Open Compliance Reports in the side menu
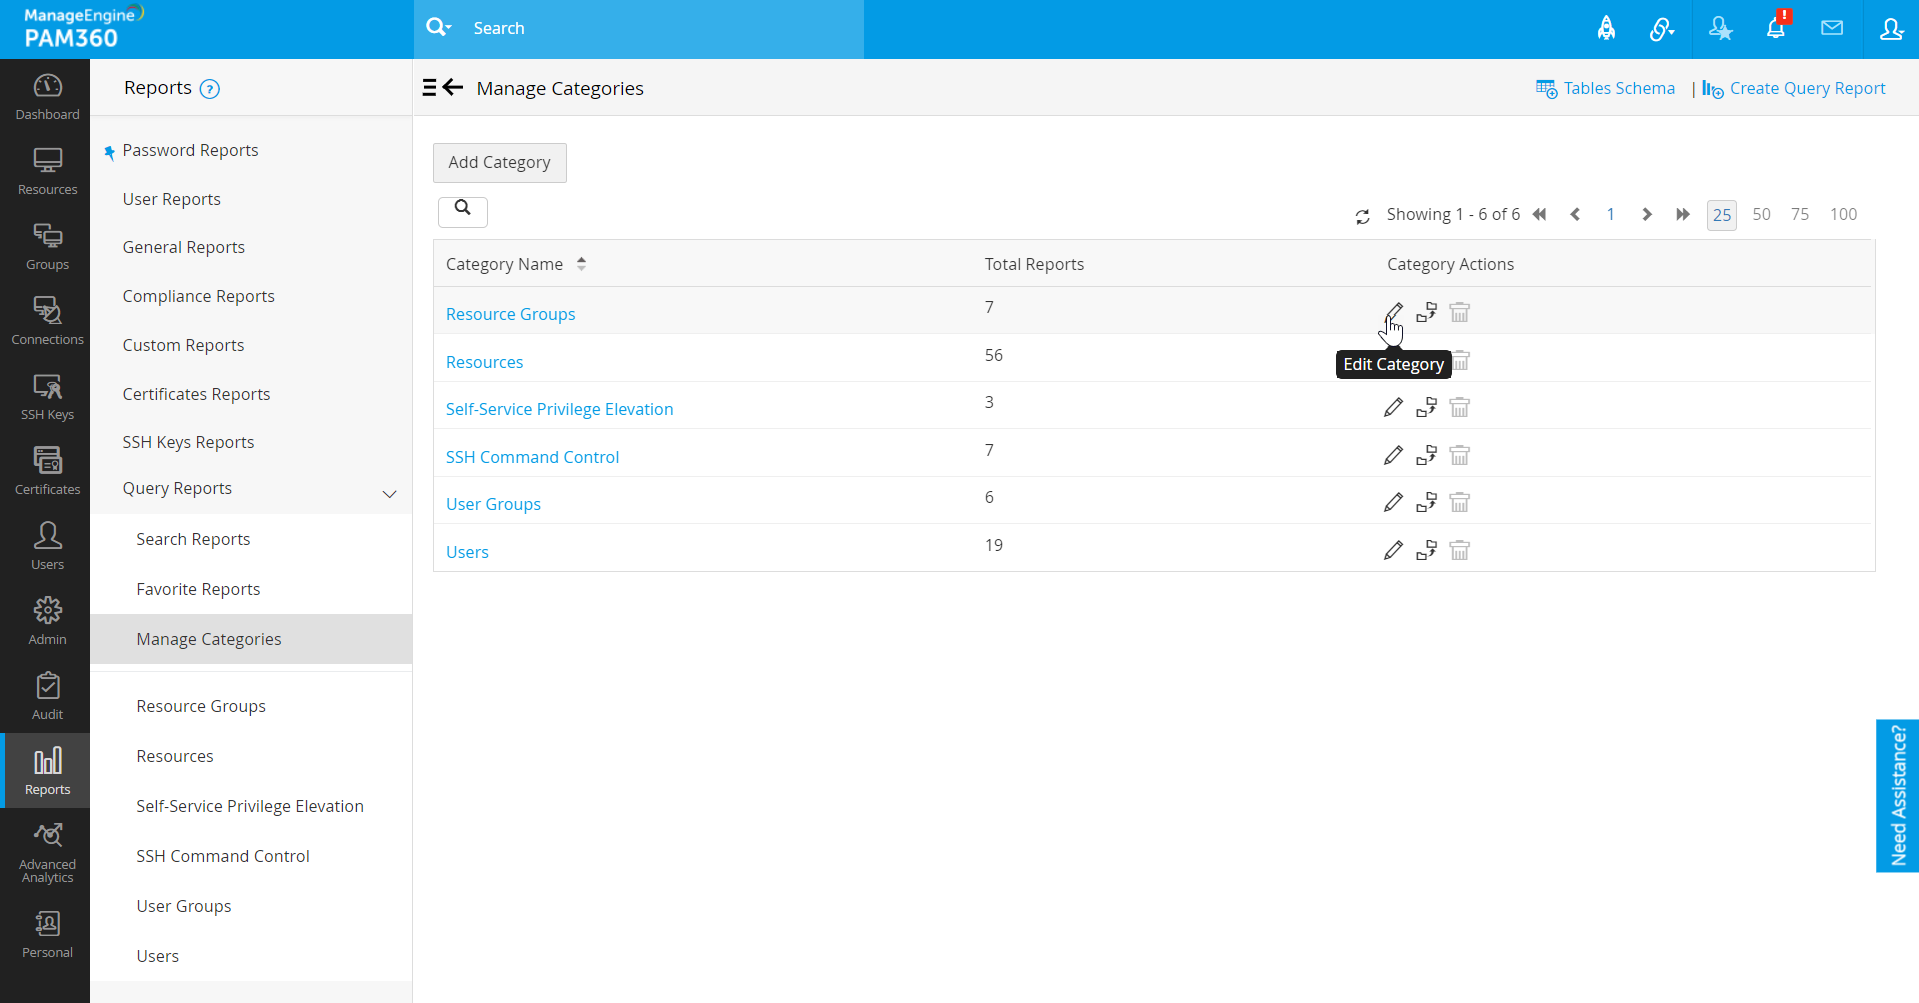Viewport: 1919px width, 1003px height. pos(198,296)
